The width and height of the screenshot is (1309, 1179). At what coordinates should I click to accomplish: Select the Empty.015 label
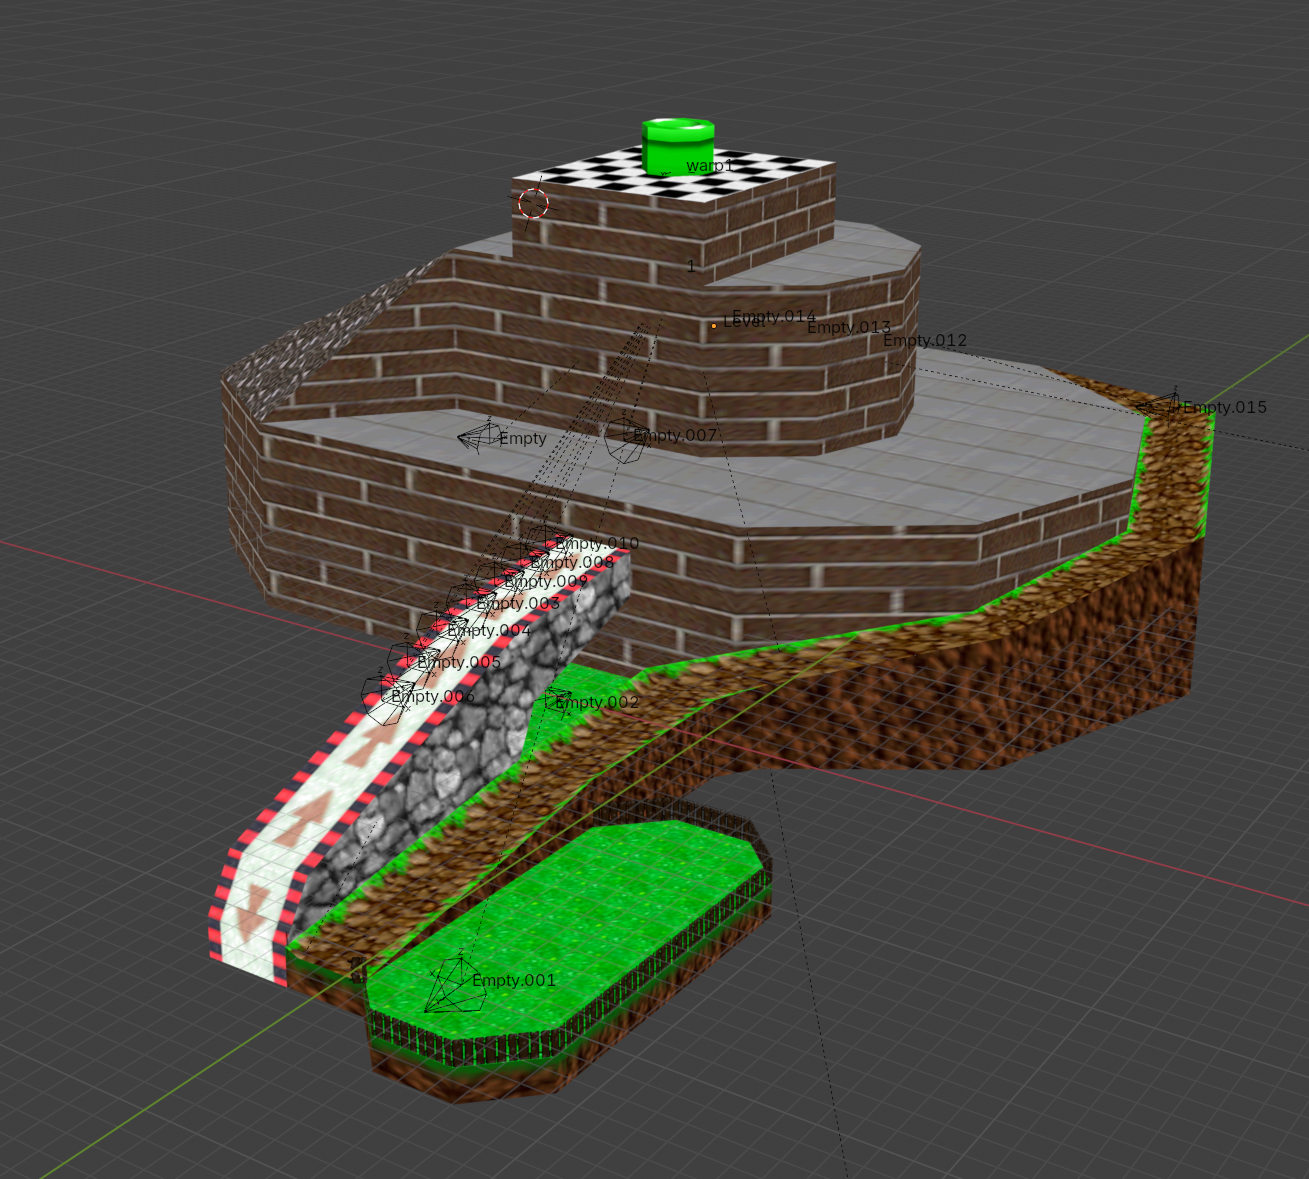[1224, 407]
